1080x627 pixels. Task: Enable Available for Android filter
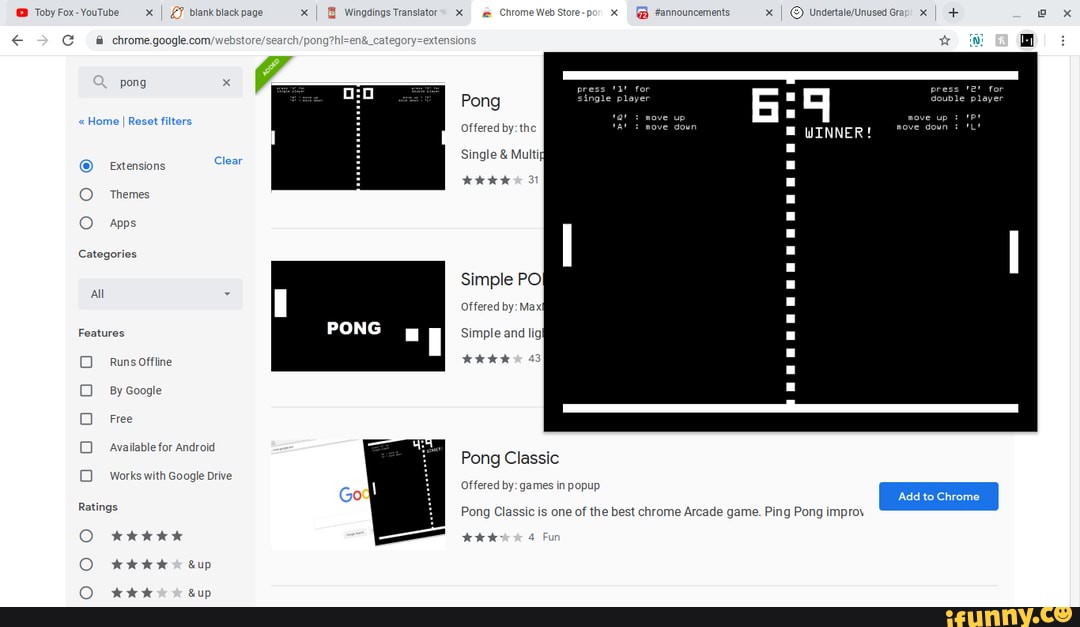[x=86, y=447]
